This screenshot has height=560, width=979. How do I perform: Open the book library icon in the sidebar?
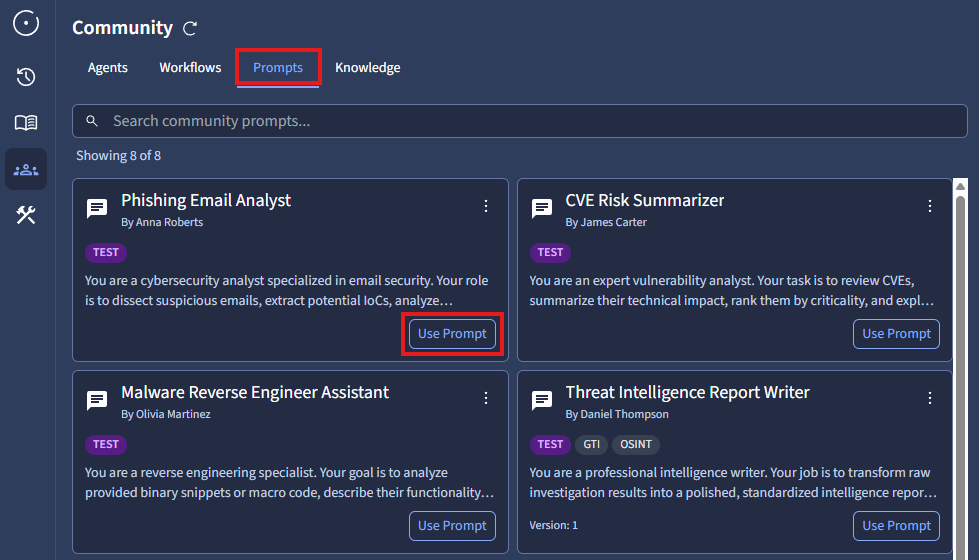26,123
